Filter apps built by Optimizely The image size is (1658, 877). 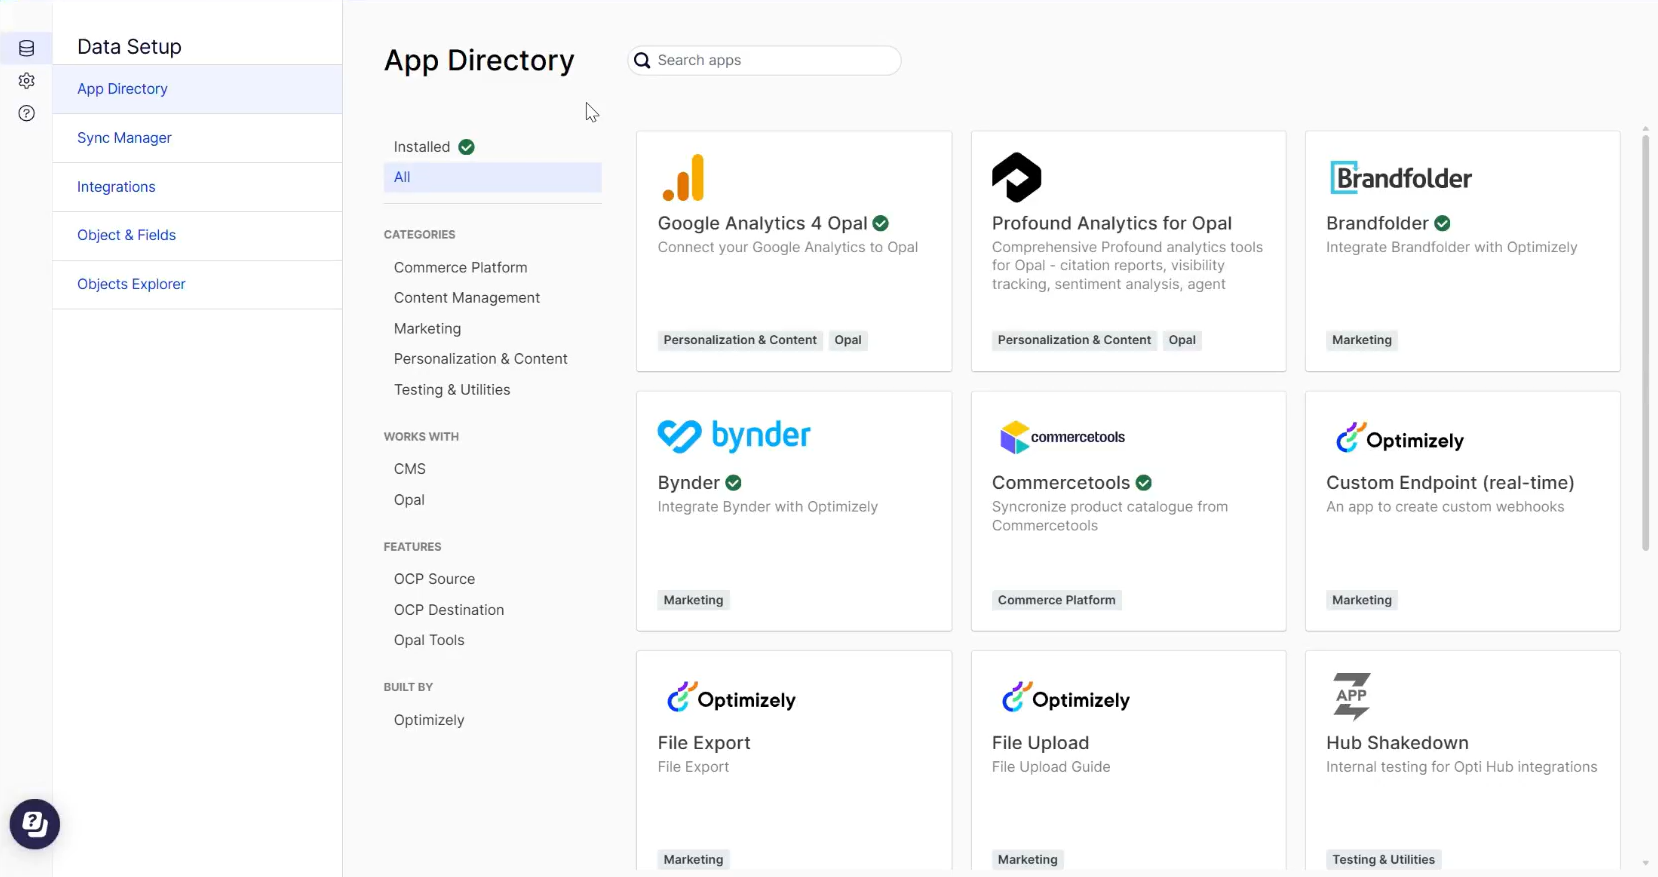(x=429, y=720)
